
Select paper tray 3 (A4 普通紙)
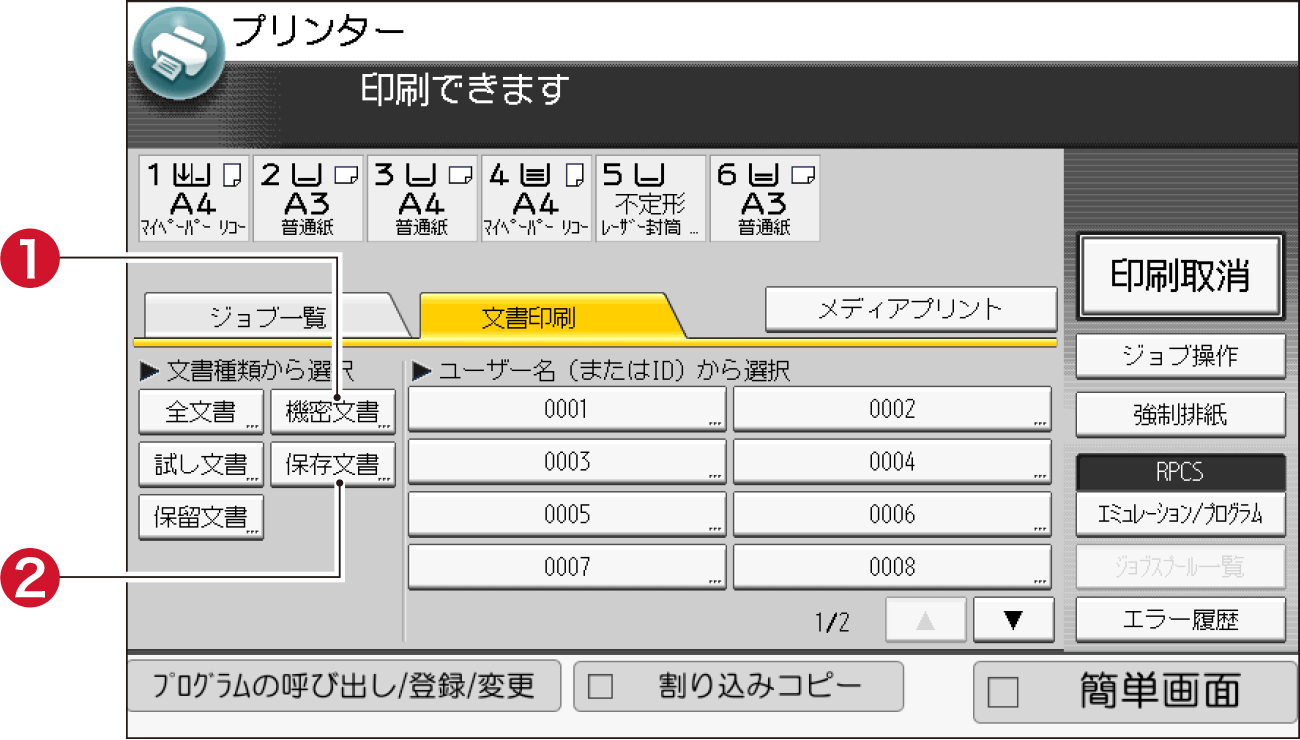tap(421, 198)
